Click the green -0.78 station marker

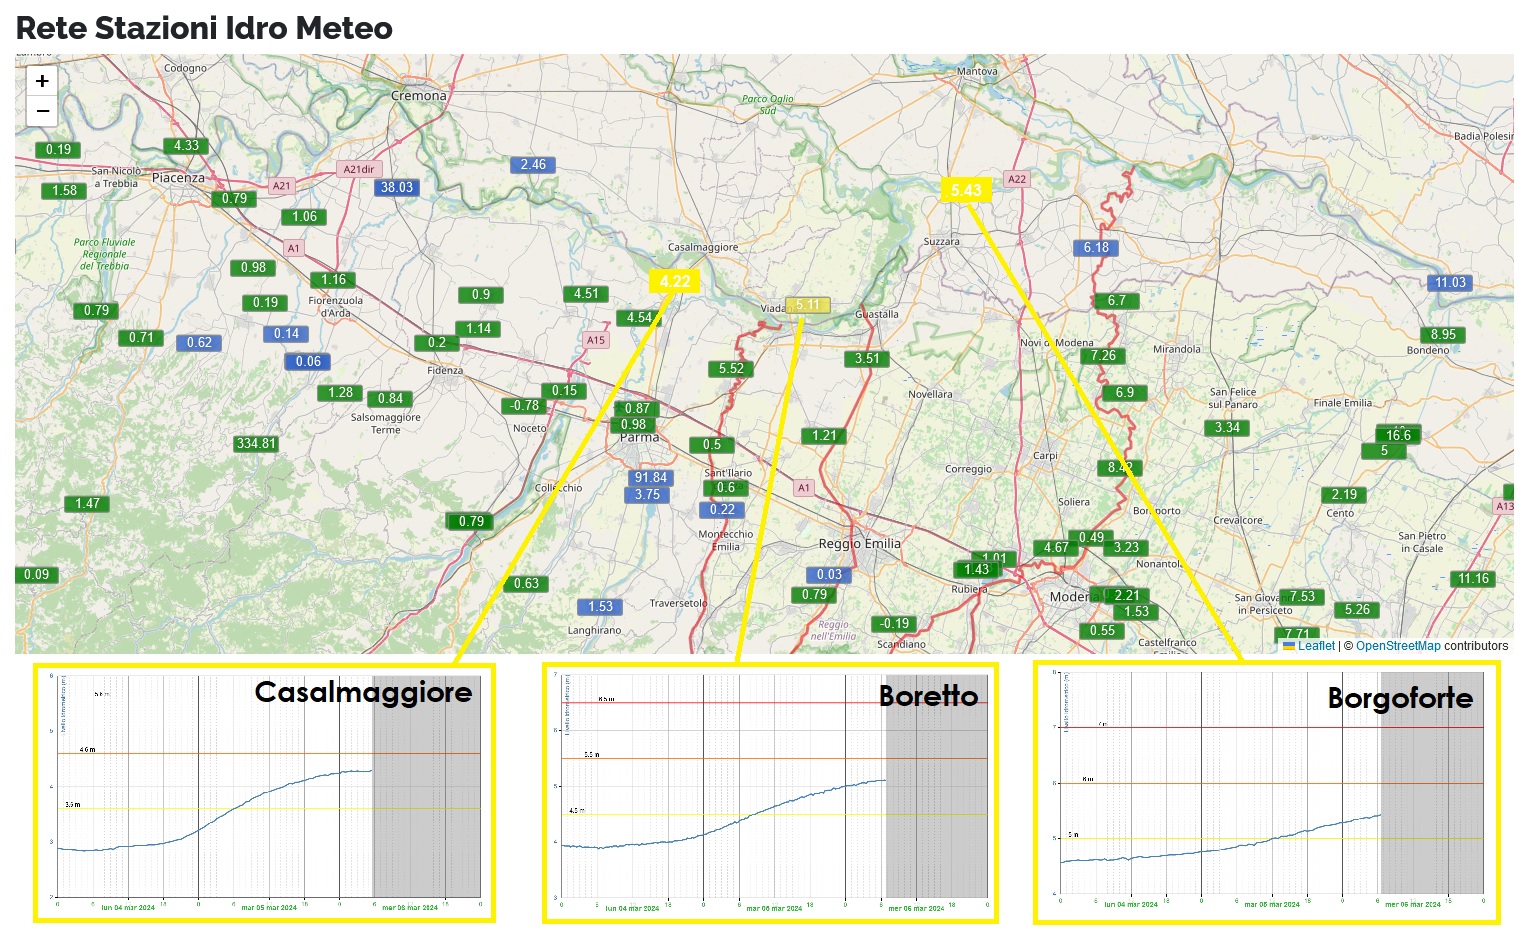(x=525, y=406)
